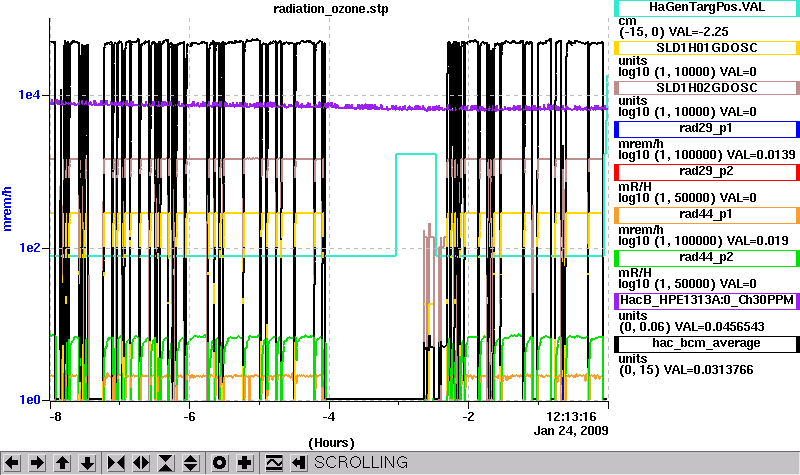Screen dimensions: 800x475
Task: Click the VAL=0.0139 value under rad29_p1
Action: 761,155
